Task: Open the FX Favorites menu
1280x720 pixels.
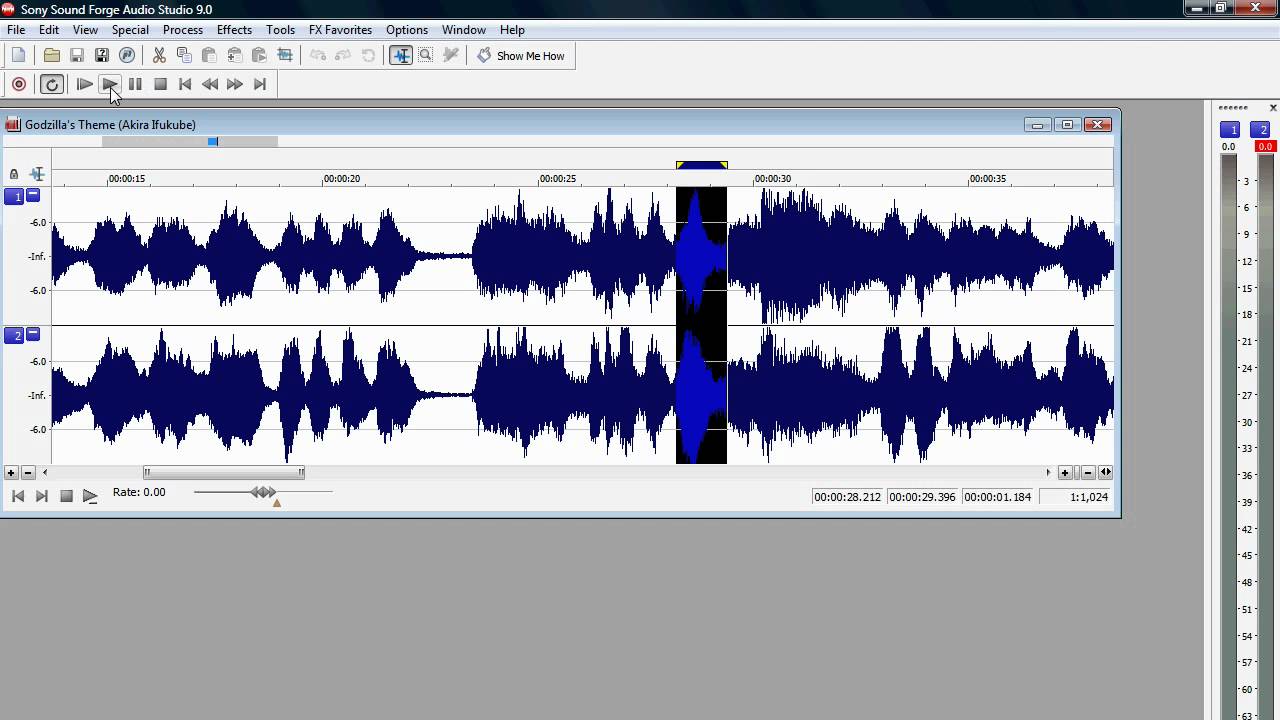Action: pyautogui.click(x=340, y=30)
